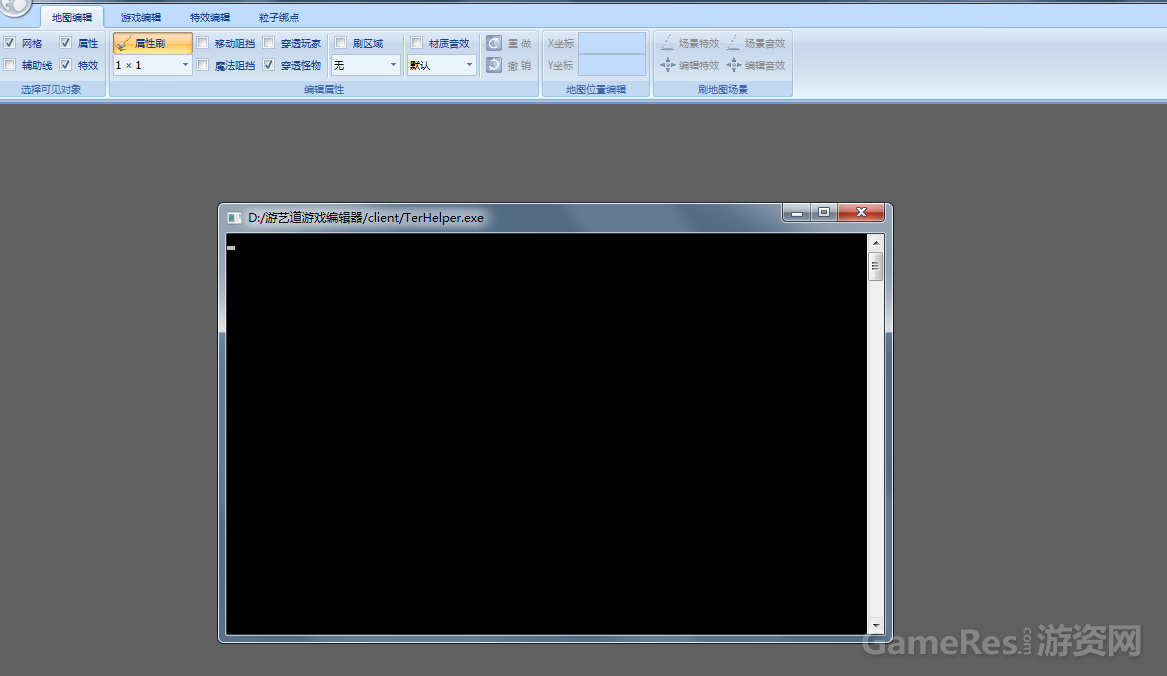Screen dimensions: 1167x676
Task: Select the 场景特效 brush icon
Action: pos(668,43)
